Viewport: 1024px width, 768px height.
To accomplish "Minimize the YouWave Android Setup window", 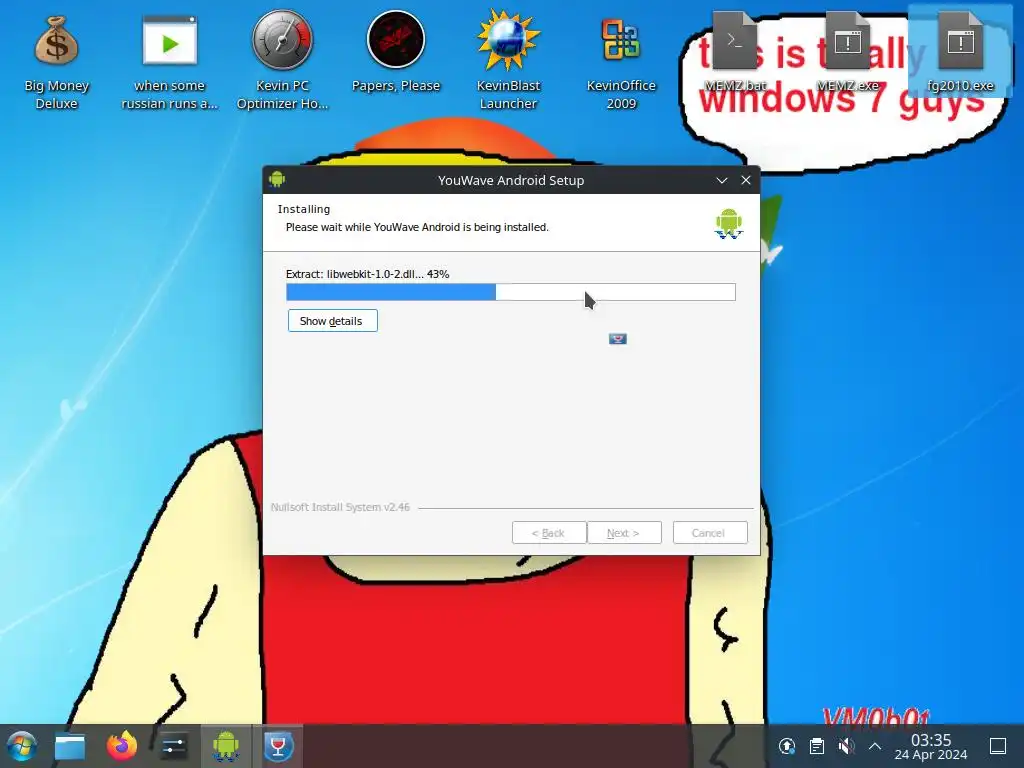I will [722, 180].
